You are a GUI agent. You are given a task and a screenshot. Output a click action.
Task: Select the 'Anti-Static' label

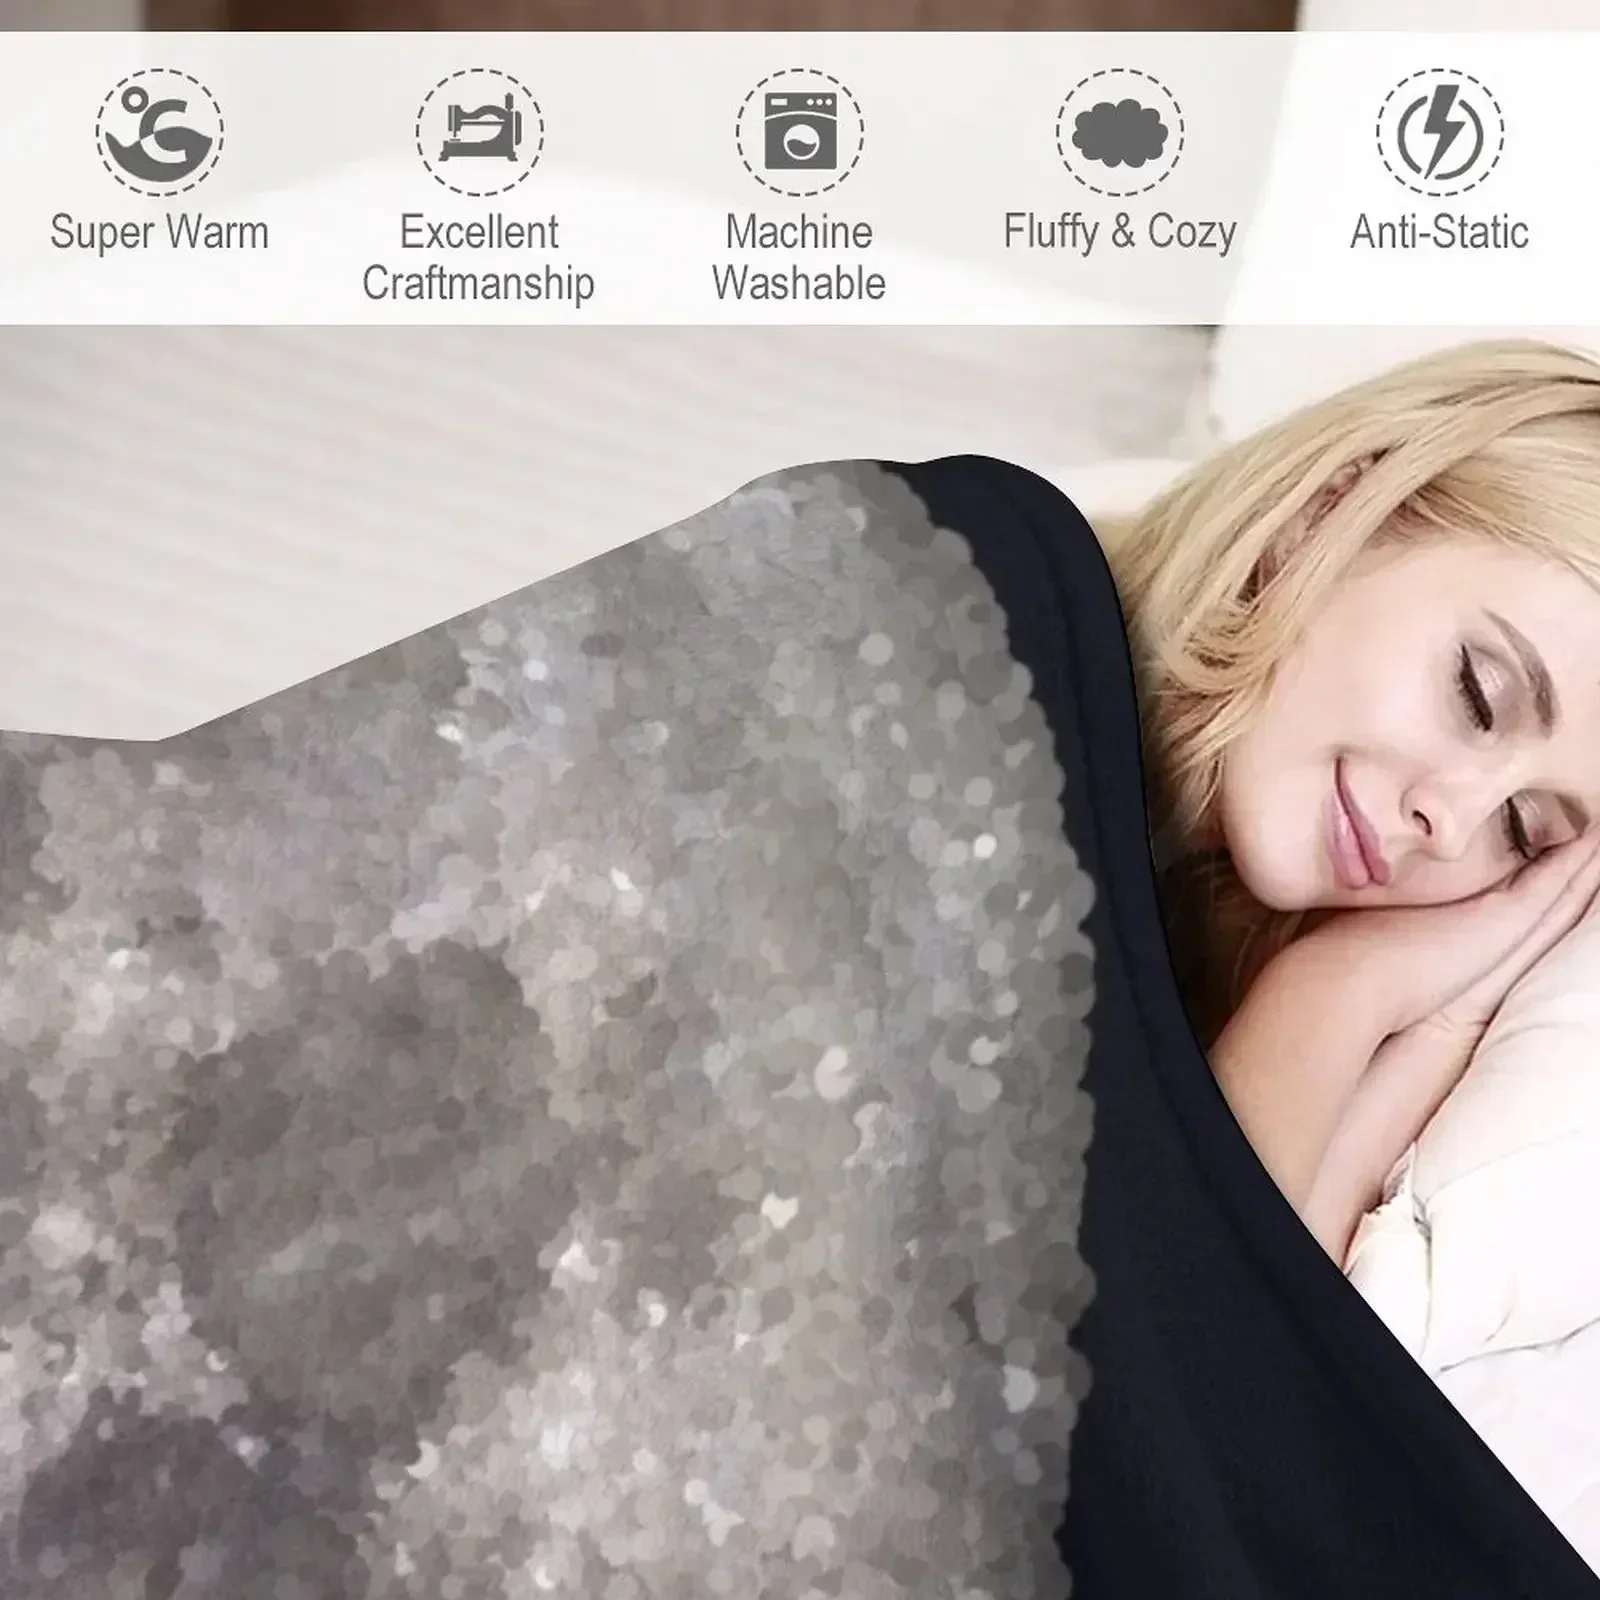click(1440, 232)
